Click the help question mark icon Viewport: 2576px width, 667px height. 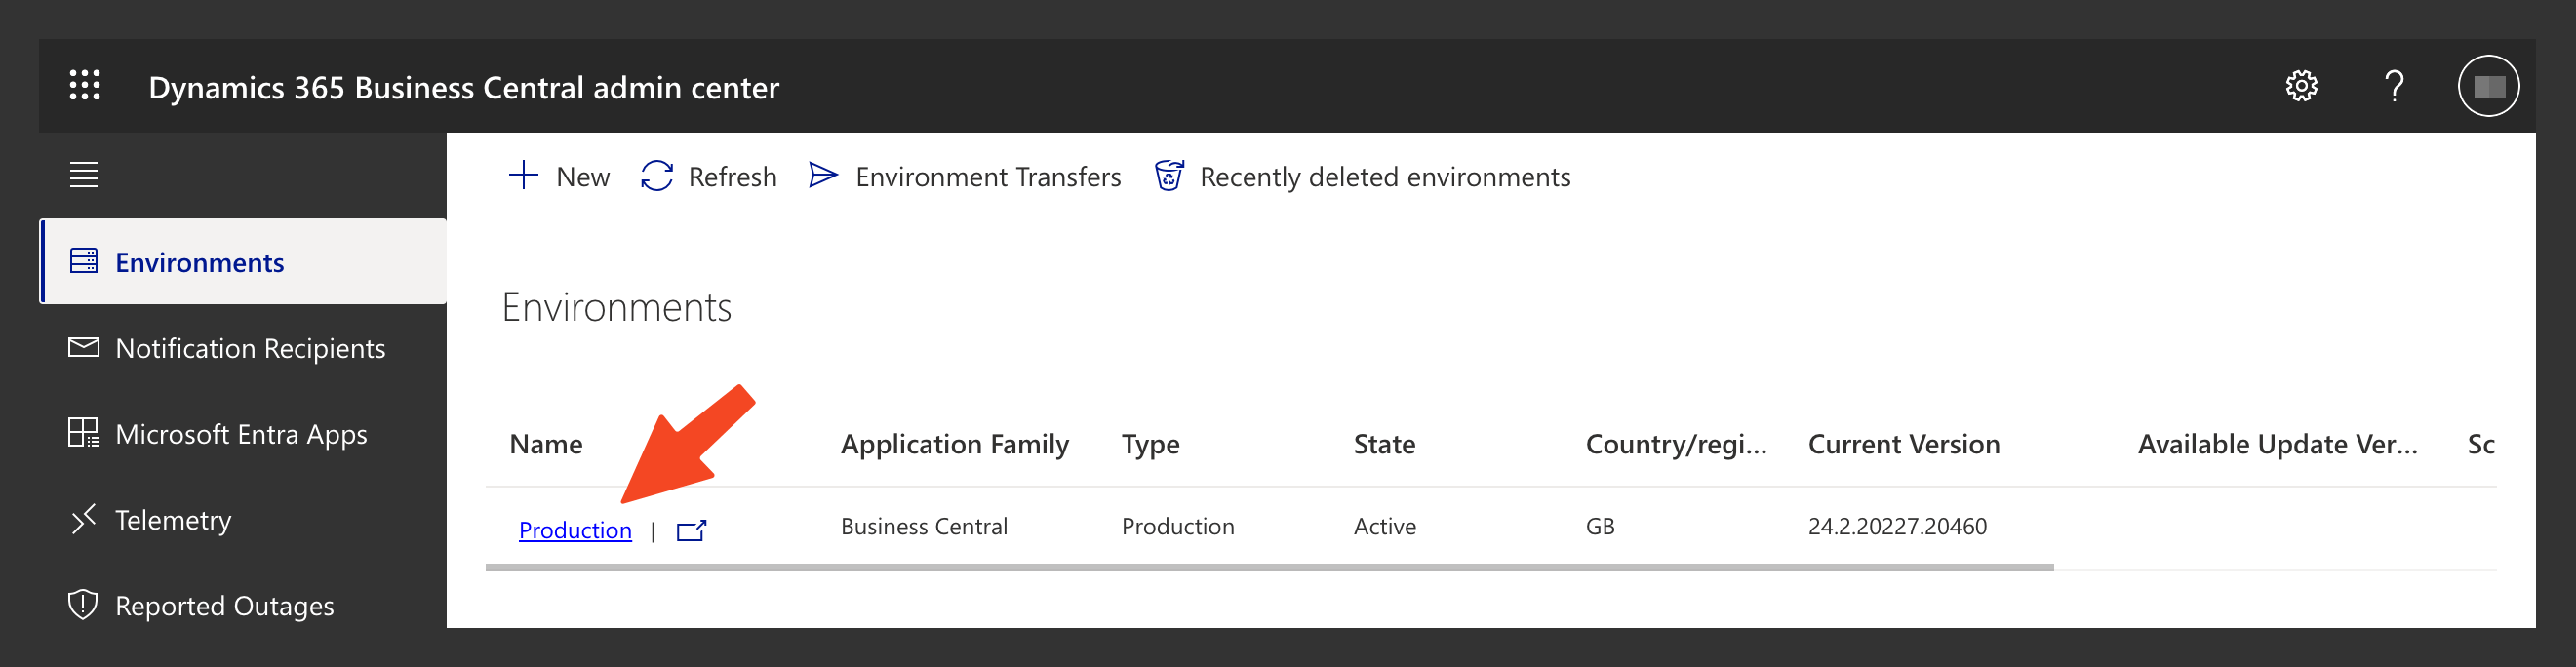click(2394, 86)
